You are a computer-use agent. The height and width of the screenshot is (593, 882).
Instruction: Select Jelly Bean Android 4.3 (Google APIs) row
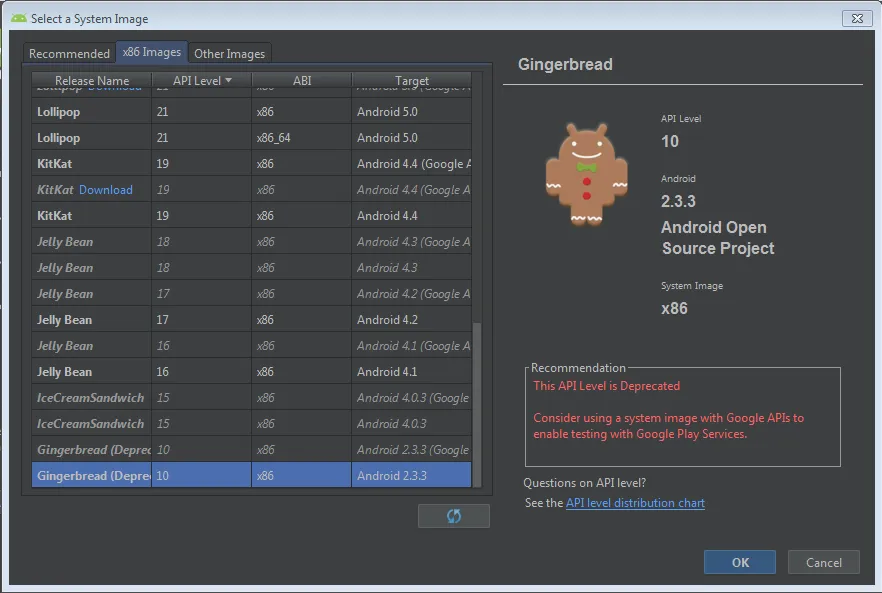[251, 242]
